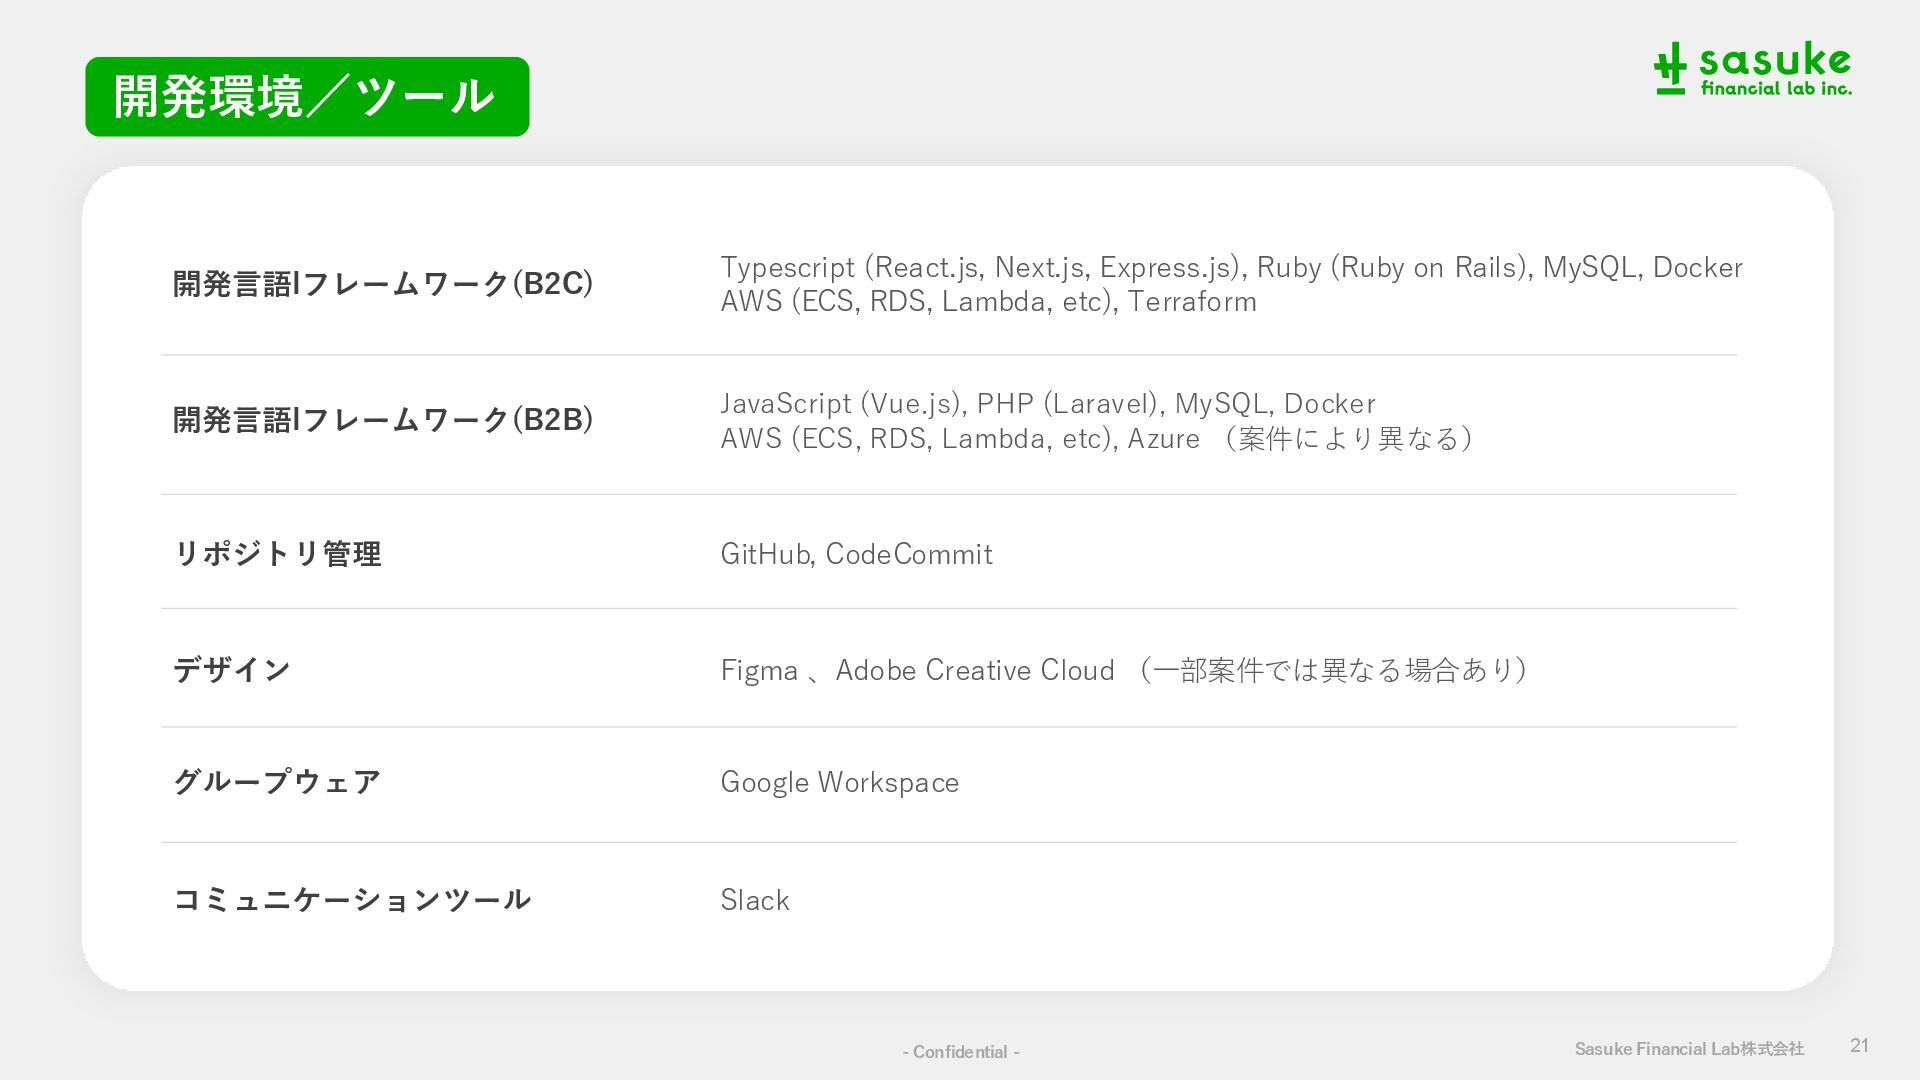
Task: Click the 開発言語|フレームワーク(B2C) row label
Action: coord(383,284)
